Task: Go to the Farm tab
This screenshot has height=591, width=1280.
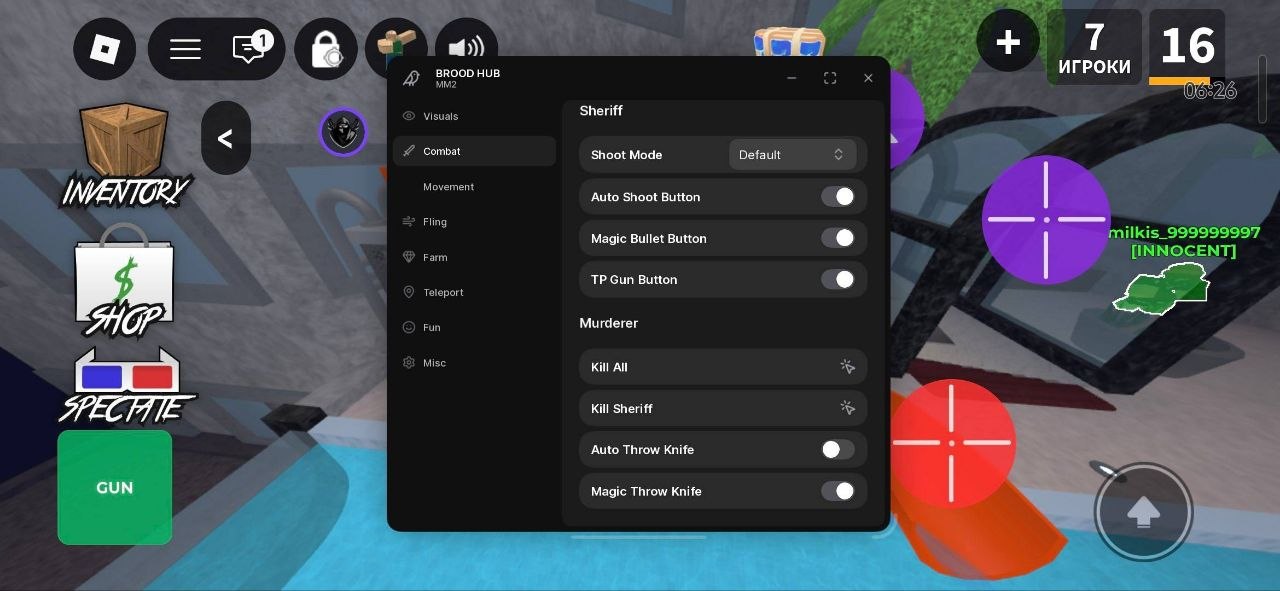Action: tap(474, 257)
